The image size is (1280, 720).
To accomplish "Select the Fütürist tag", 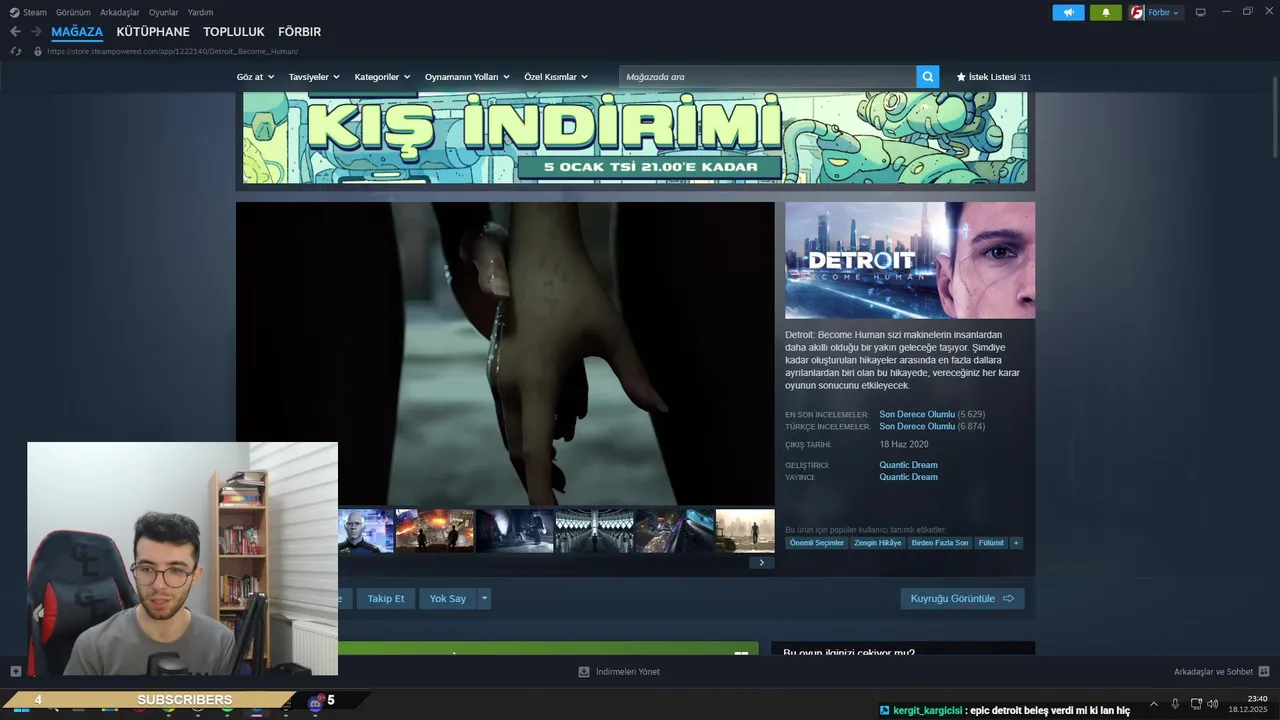I will (991, 543).
